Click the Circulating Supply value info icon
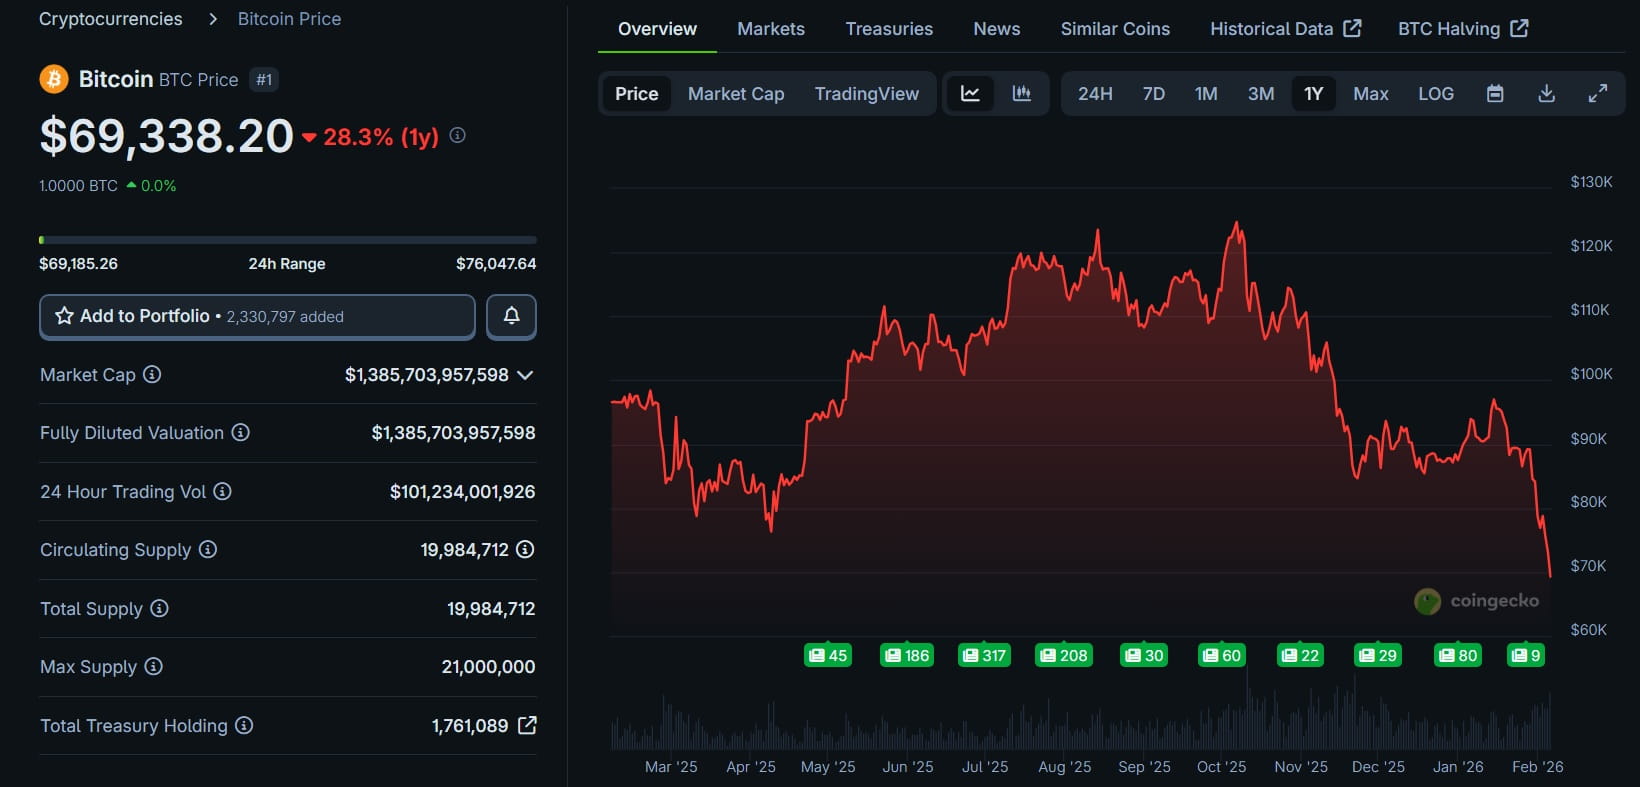 pyautogui.click(x=525, y=549)
